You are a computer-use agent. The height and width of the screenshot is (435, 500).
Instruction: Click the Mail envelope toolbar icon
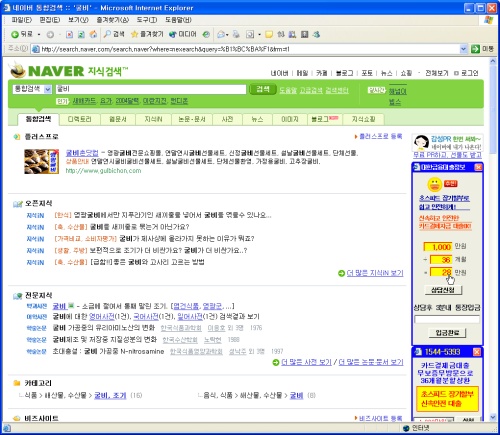pyautogui.click(x=221, y=34)
